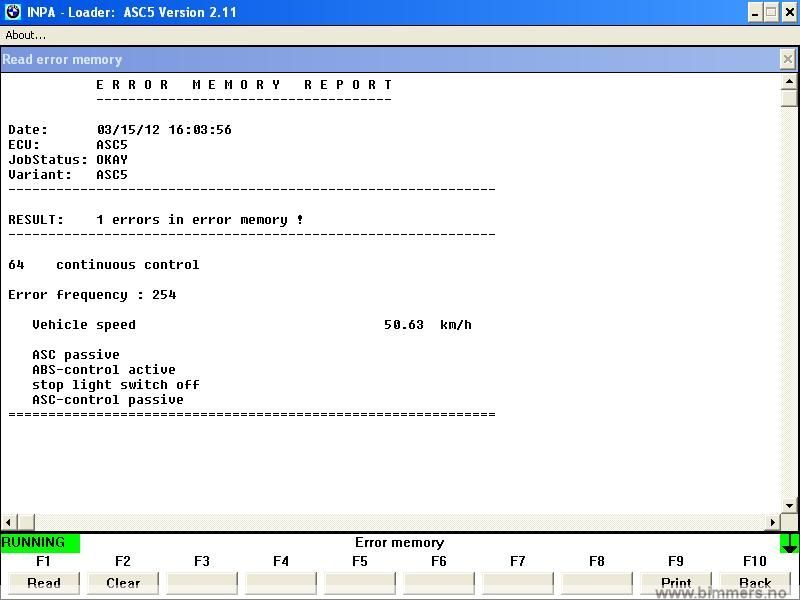
Task: Click the F1 Read button
Action: [x=44, y=583]
